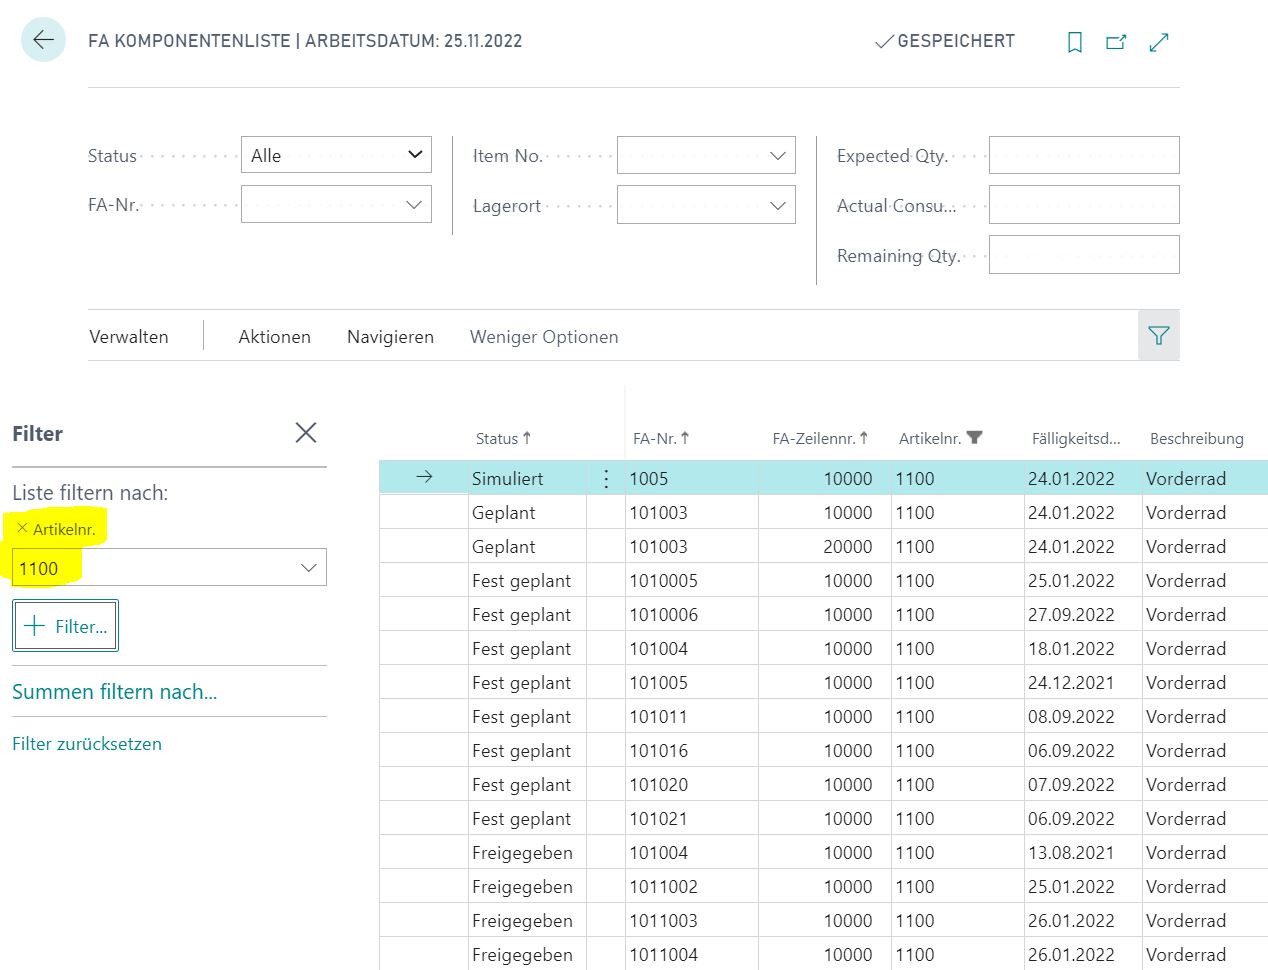Sort by FA-Zeilennr. column header
This screenshot has height=970, width=1268.
[x=820, y=438]
